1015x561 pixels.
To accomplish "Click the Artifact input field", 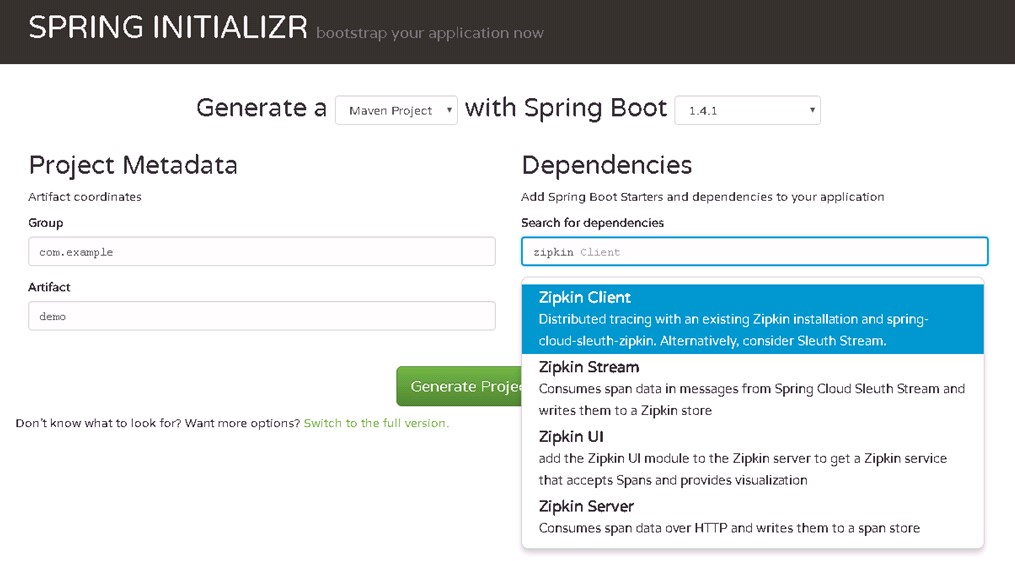I will [262, 316].
